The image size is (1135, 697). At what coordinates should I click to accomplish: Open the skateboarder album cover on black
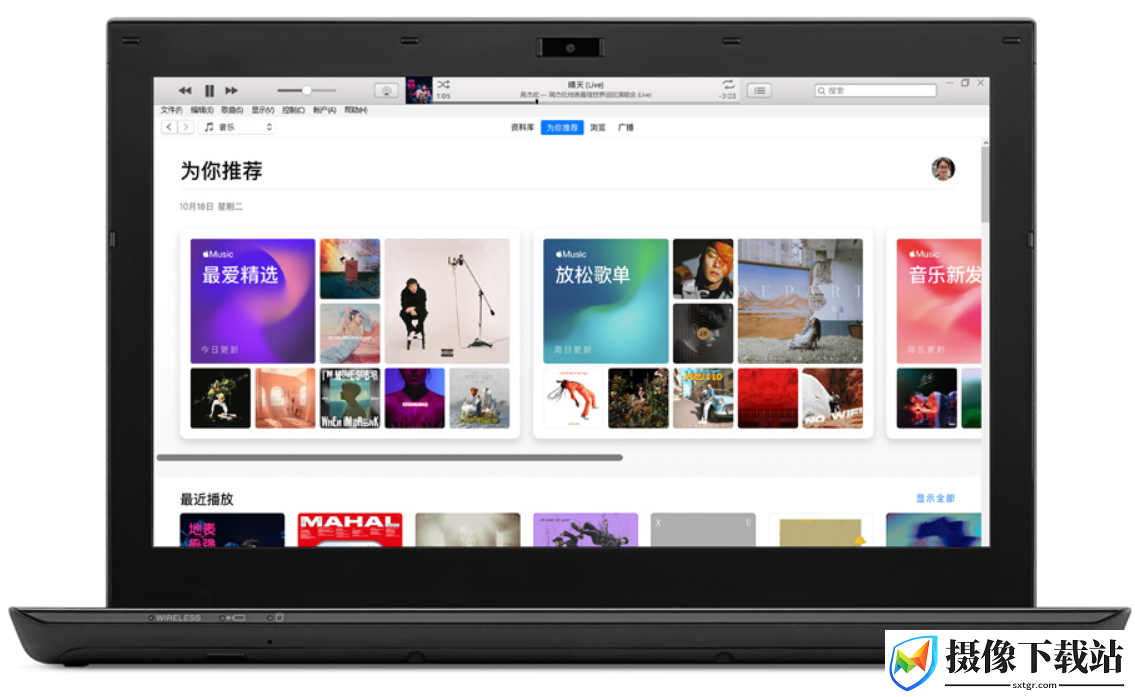[x=220, y=398]
